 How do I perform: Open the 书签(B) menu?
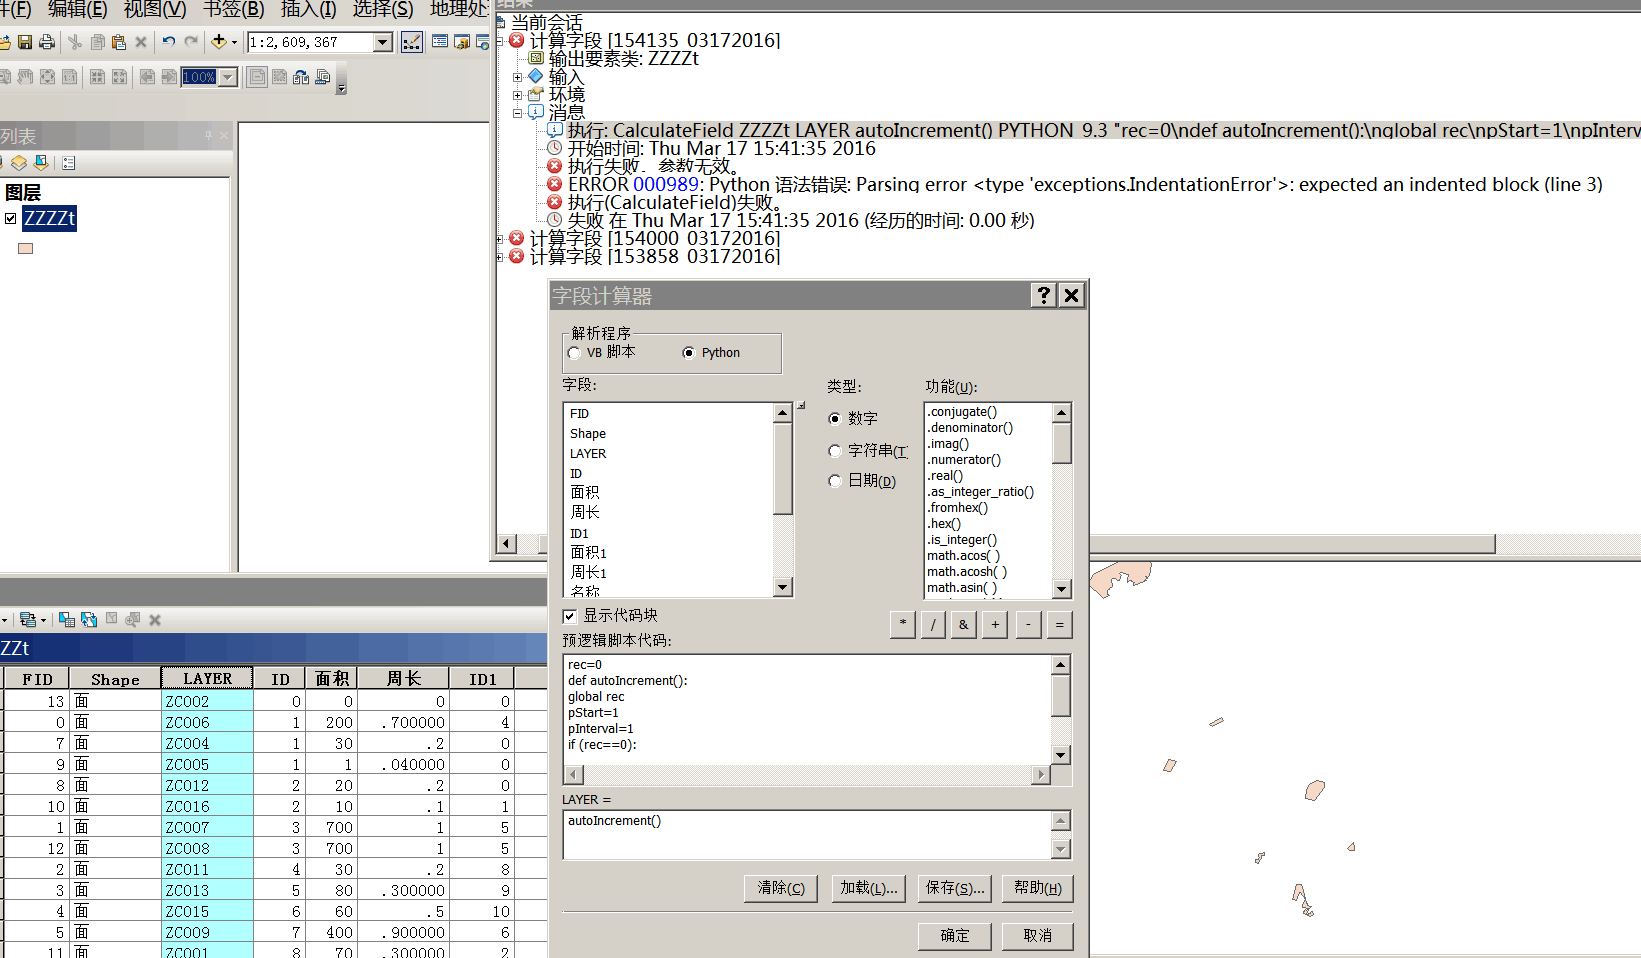pyautogui.click(x=234, y=9)
